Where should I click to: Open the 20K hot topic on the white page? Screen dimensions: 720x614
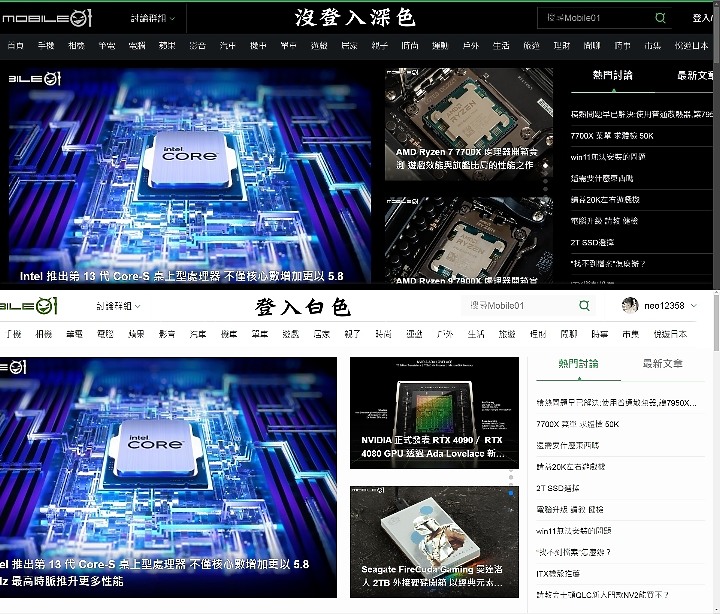click(x=570, y=467)
